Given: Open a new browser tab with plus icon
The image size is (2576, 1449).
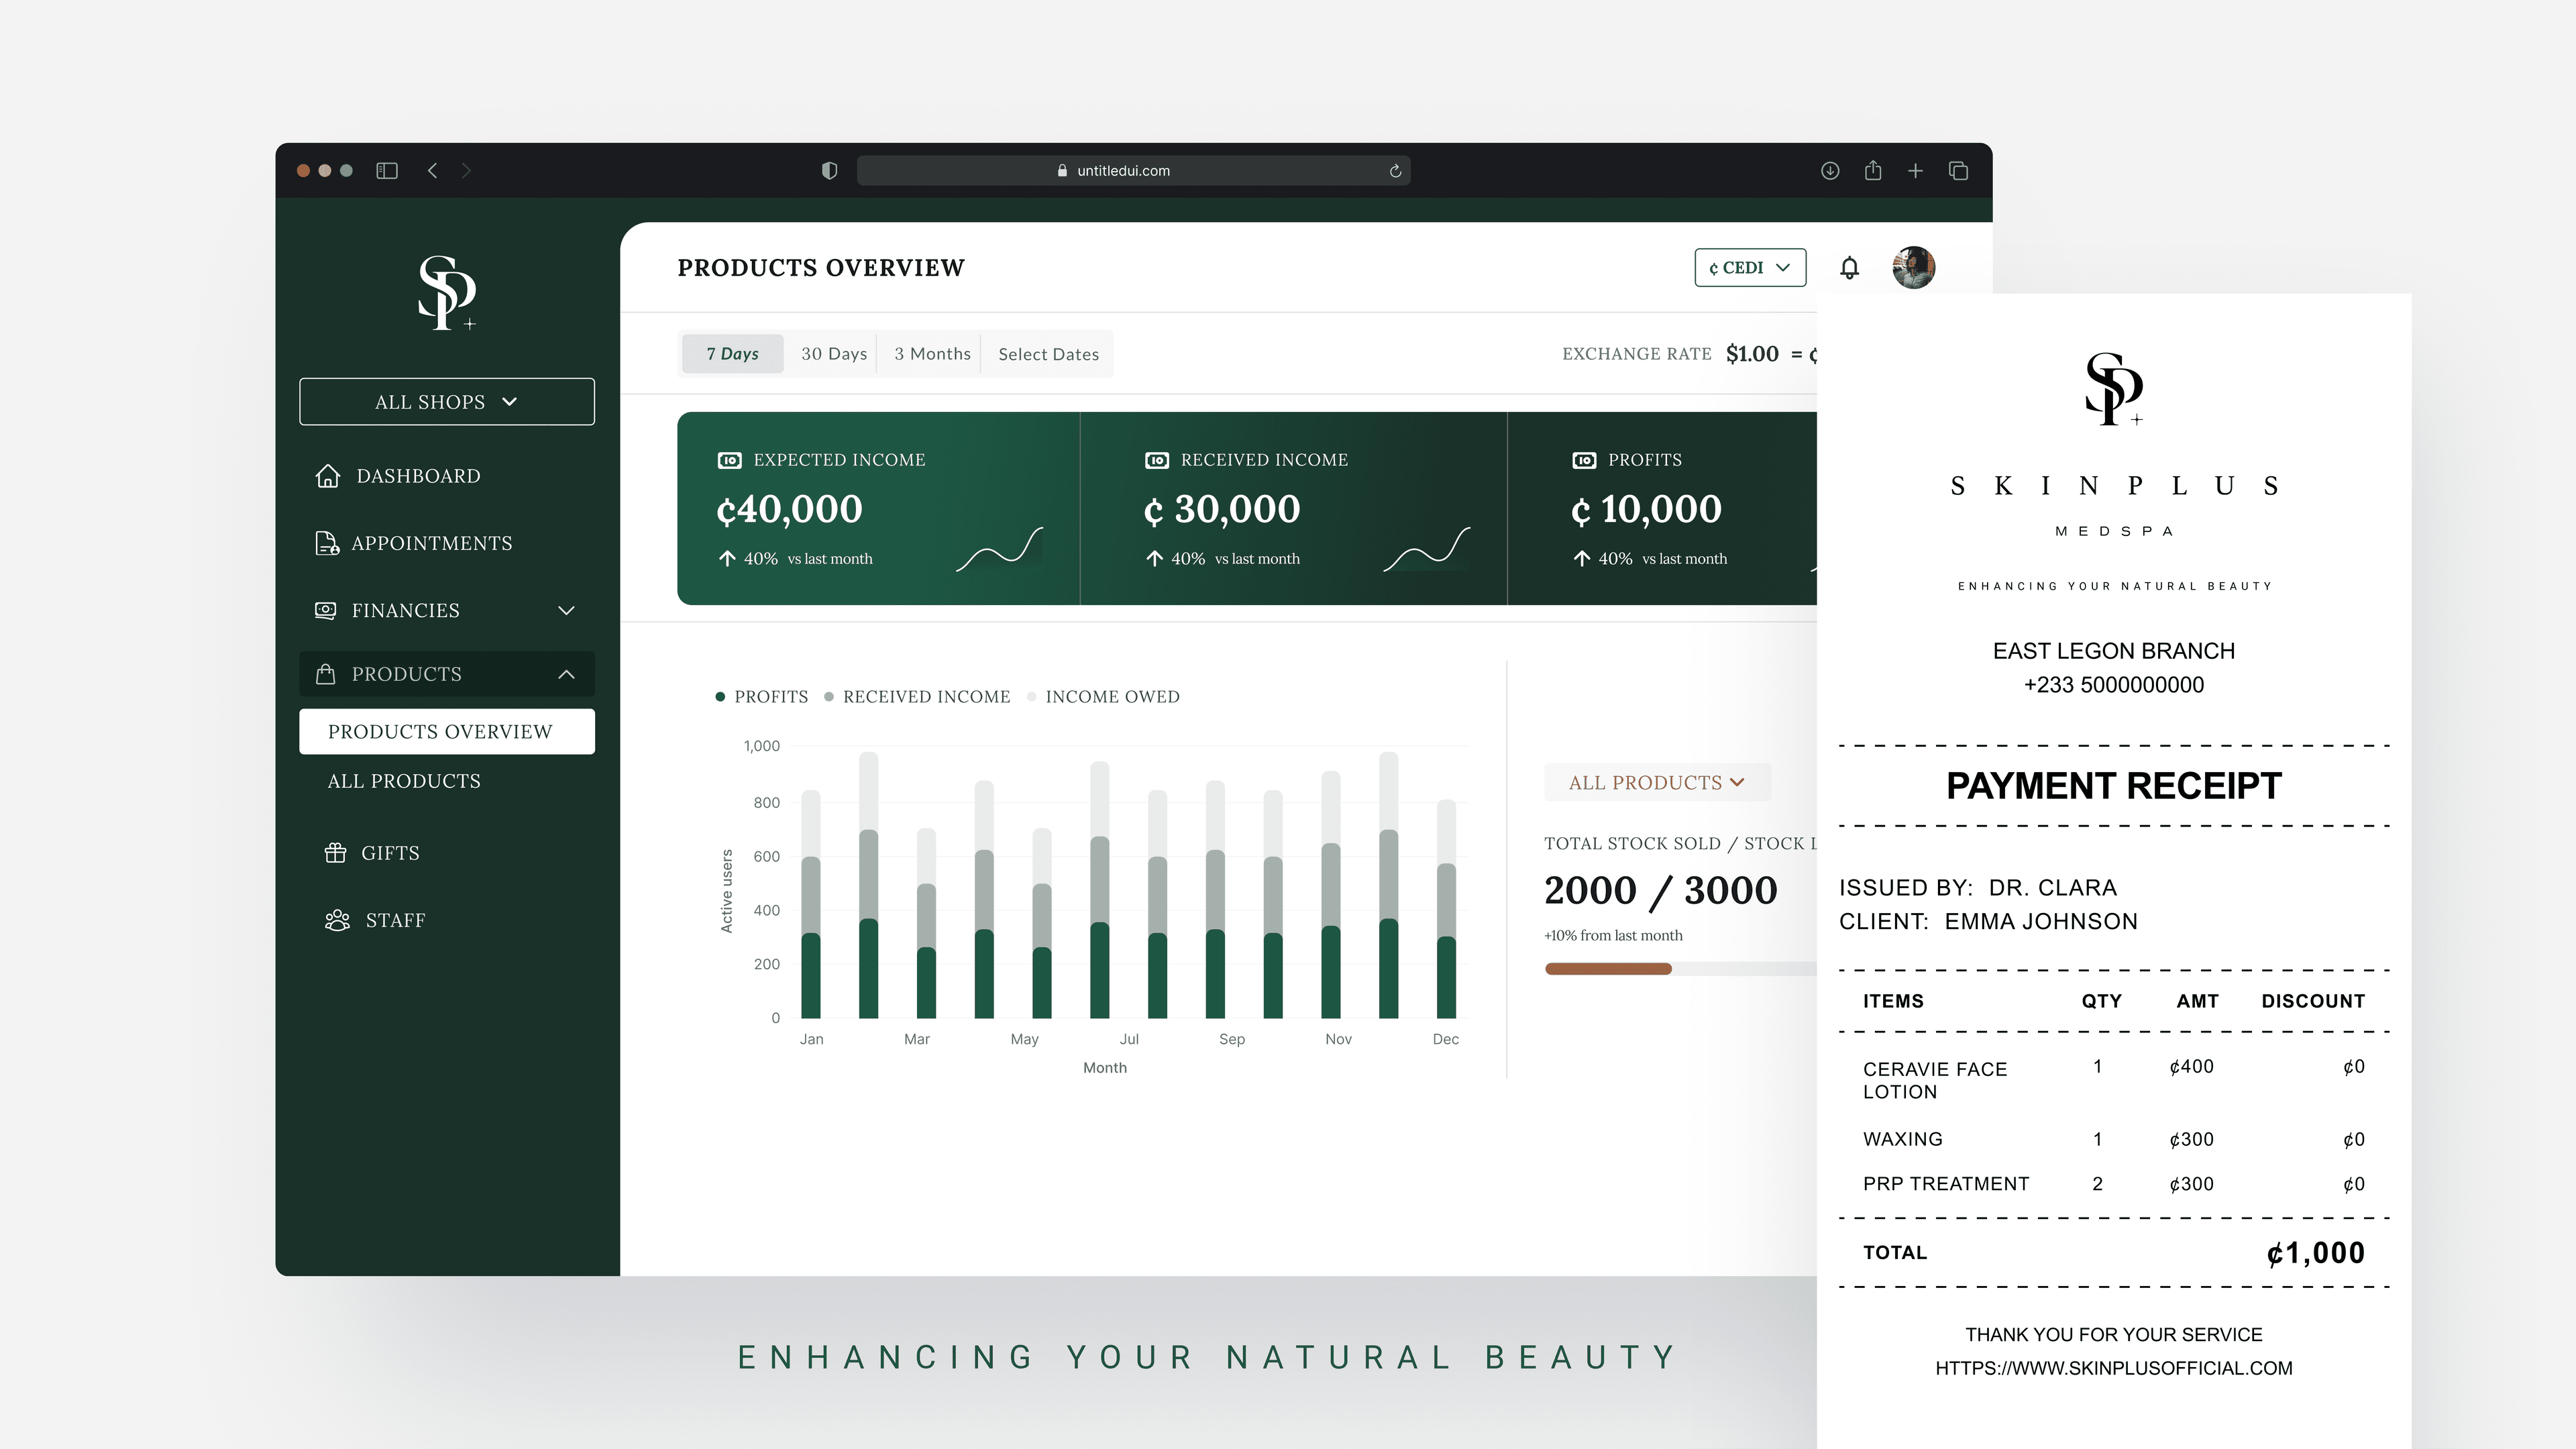Looking at the screenshot, I should 1915,171.
